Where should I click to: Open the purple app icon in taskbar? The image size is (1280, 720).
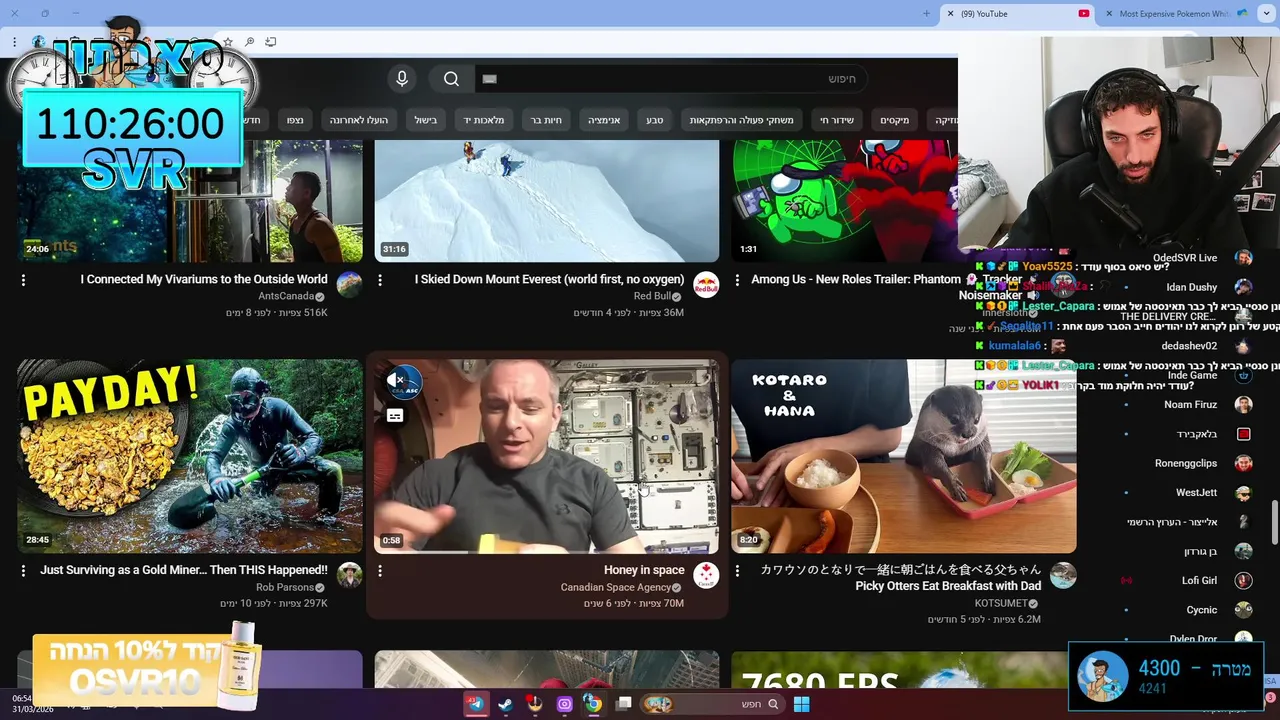point(564,704)
